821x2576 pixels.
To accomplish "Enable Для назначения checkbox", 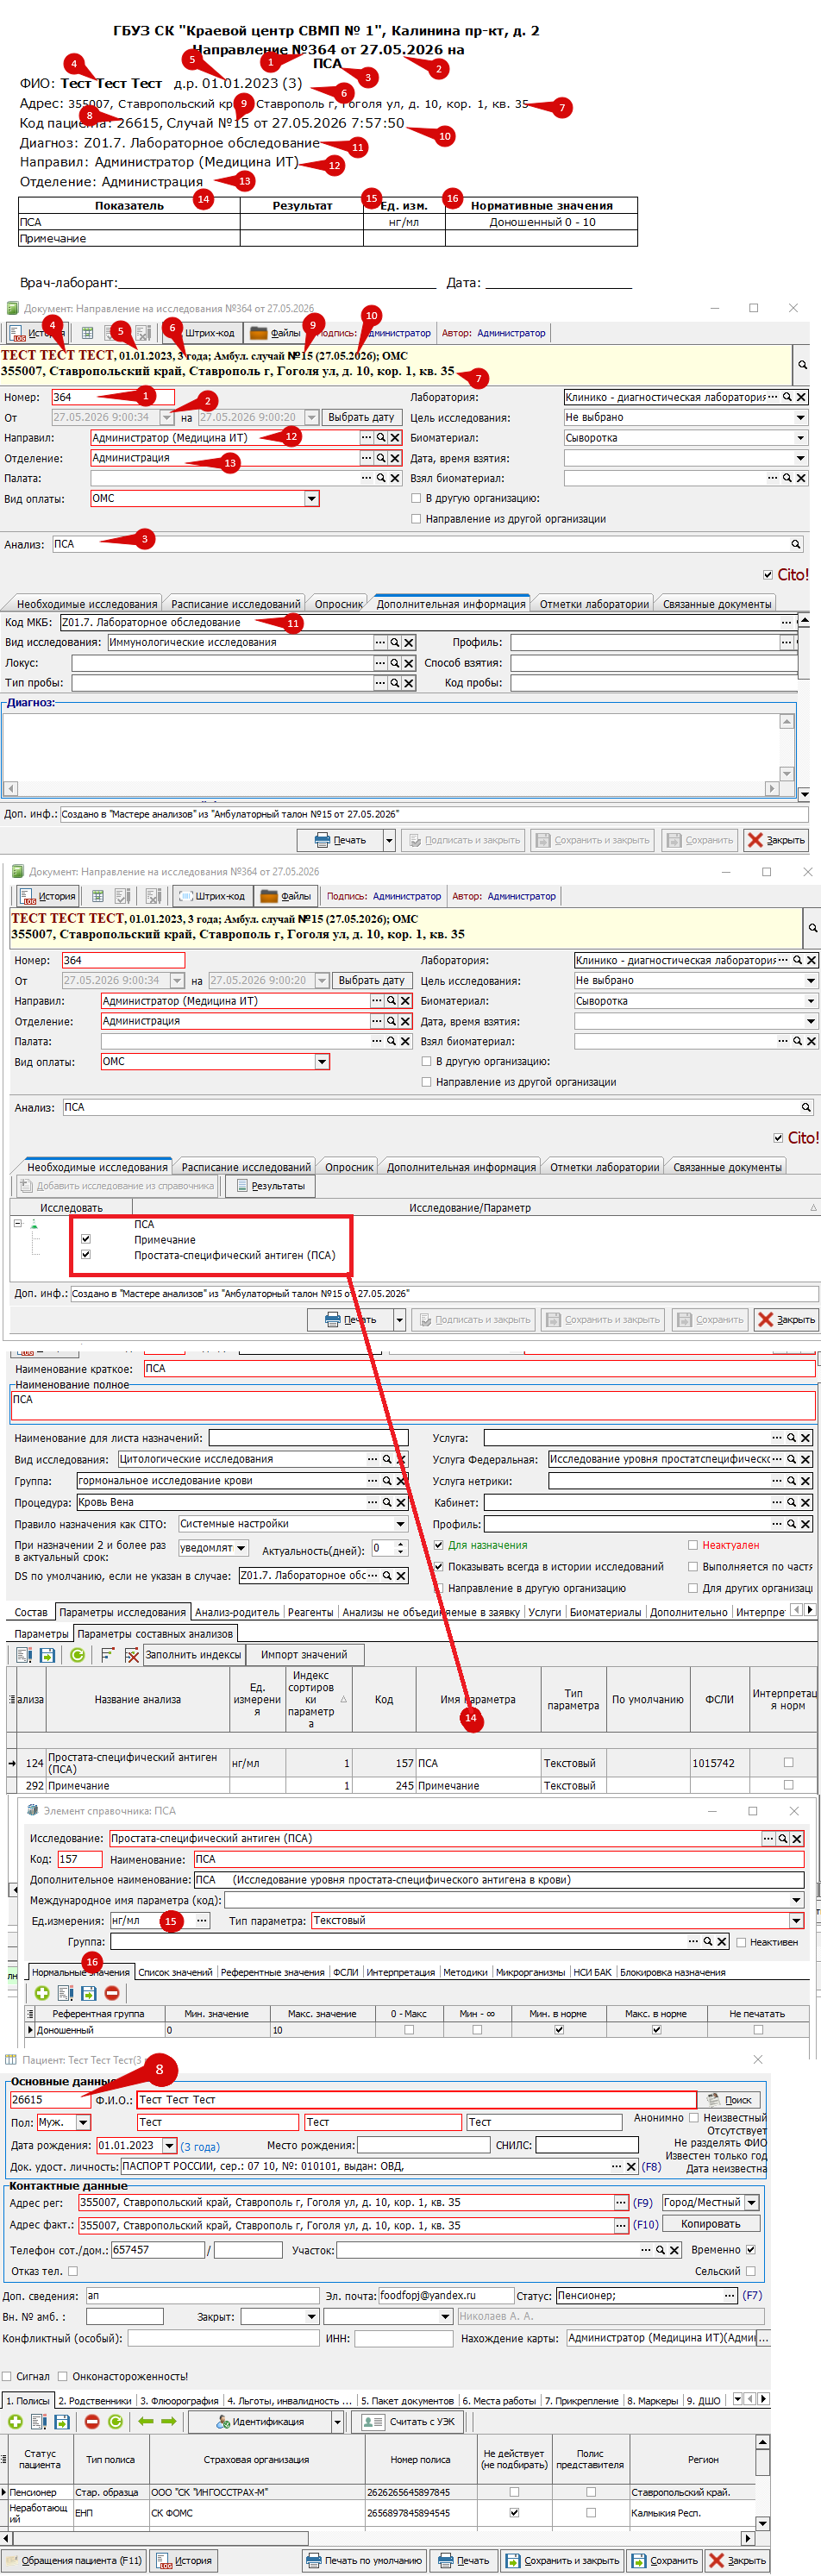I will [x=438, y=1545].
